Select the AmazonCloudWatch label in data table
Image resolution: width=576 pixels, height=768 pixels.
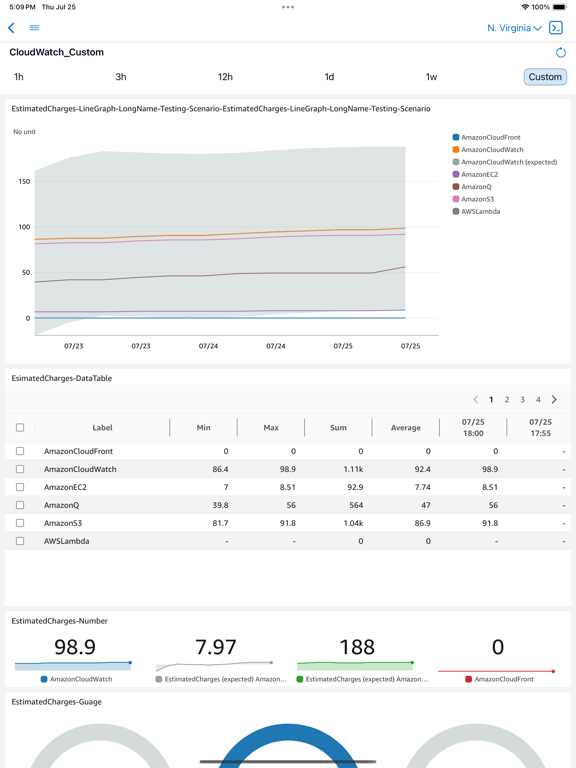click(x=80, y=469)
